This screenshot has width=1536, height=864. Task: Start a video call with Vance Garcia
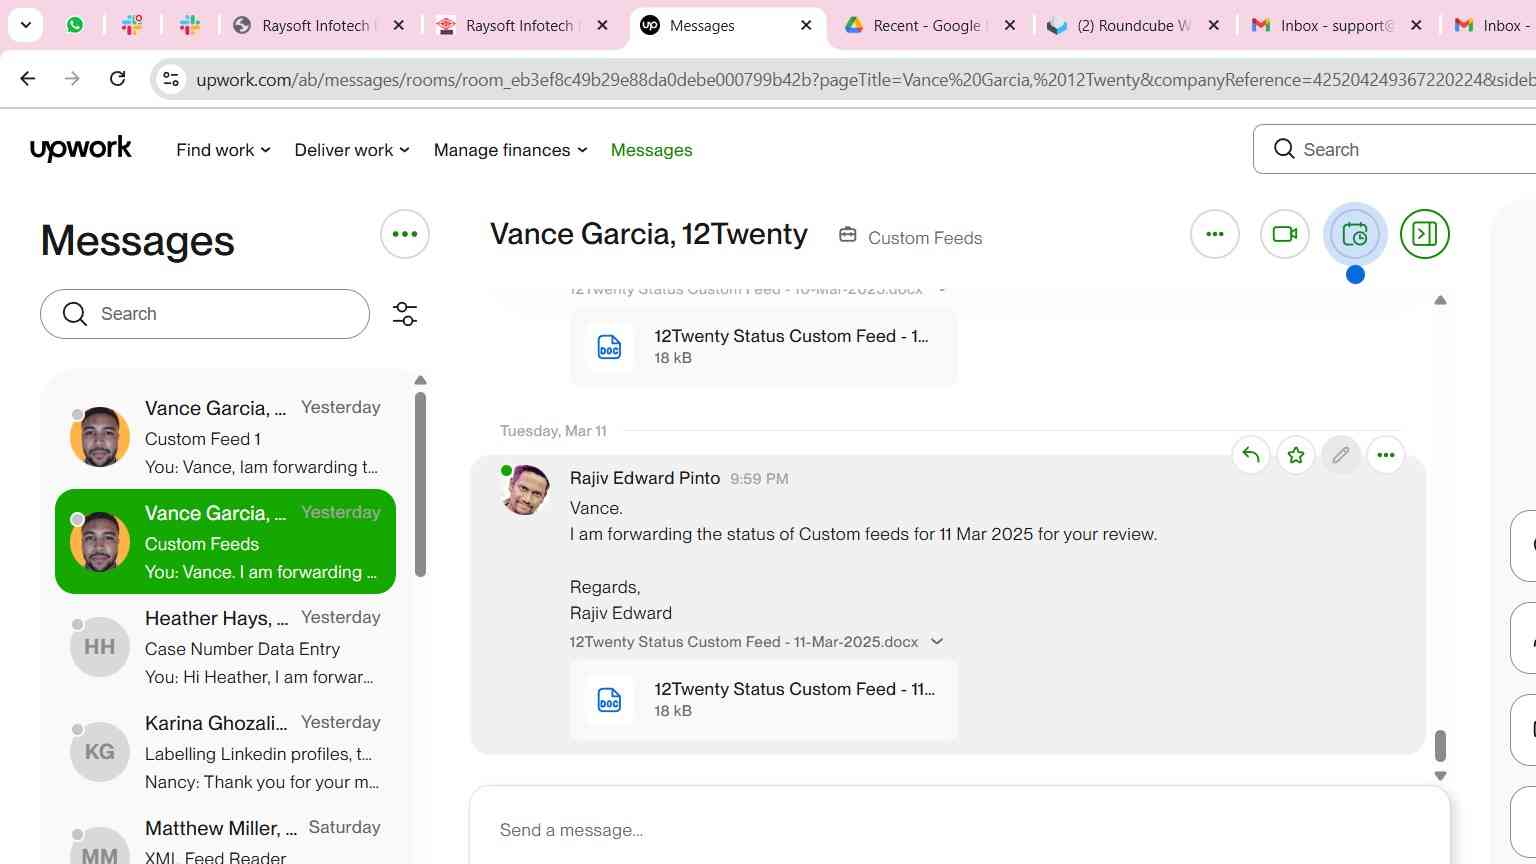coord(1285,234)
